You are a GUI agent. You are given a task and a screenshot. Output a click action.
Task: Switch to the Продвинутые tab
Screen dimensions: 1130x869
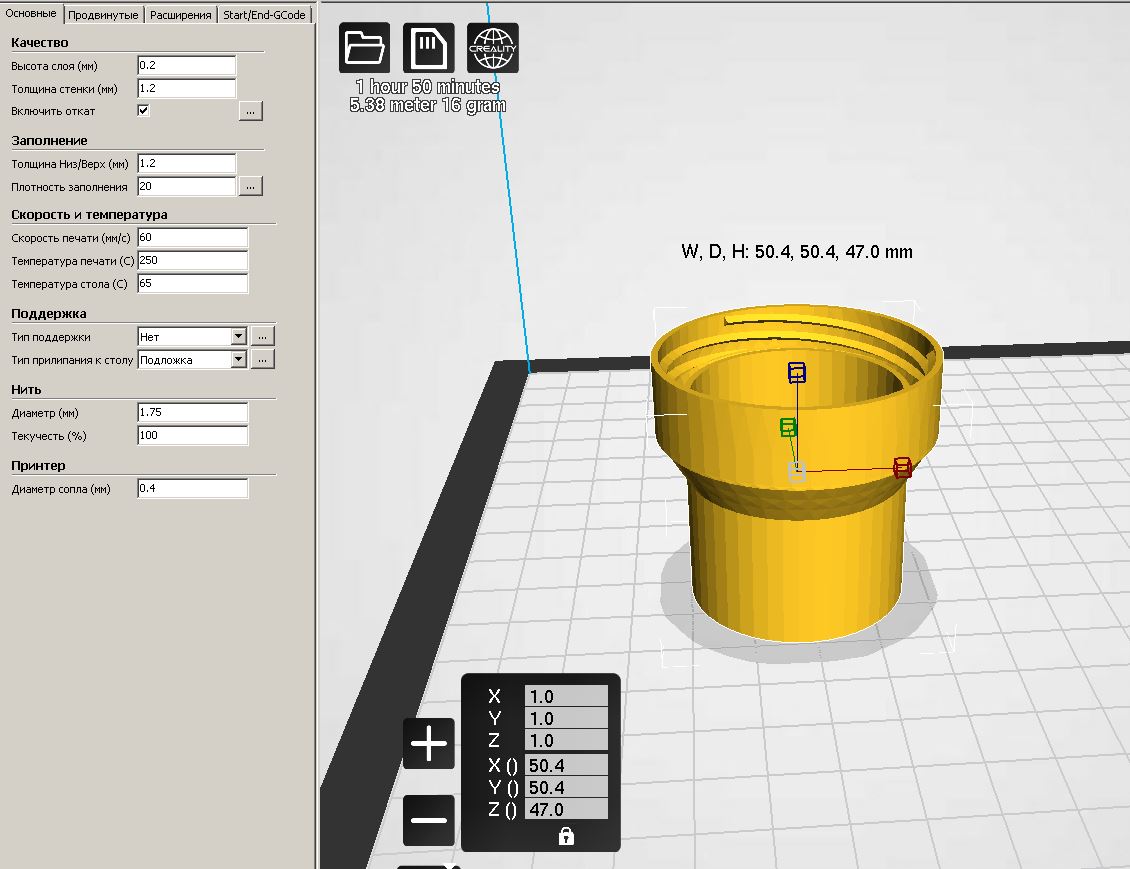(x=103, y=15)
